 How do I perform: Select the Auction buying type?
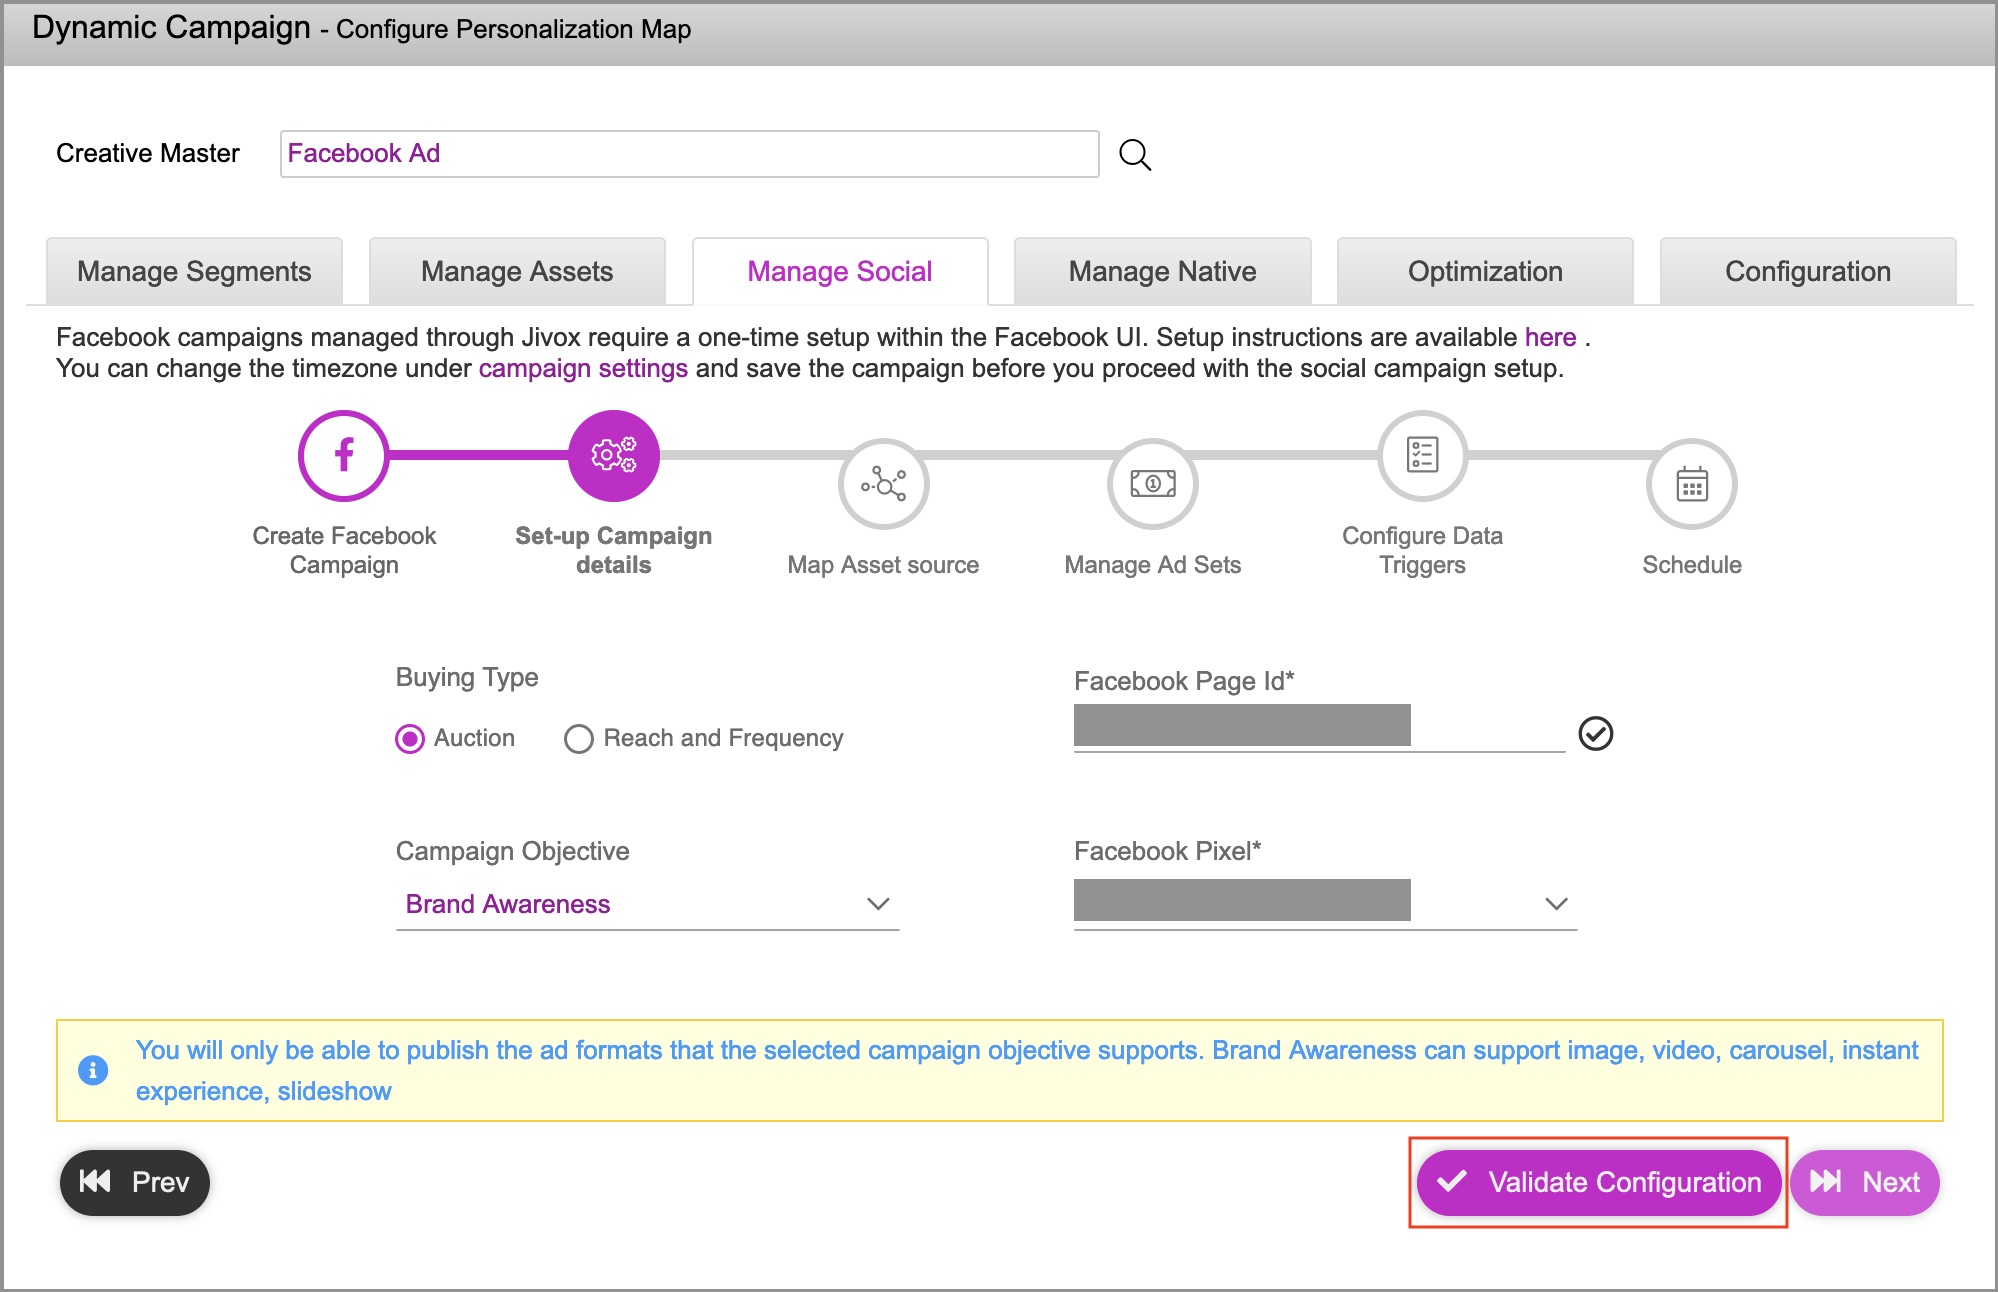(x=410, y=739)
